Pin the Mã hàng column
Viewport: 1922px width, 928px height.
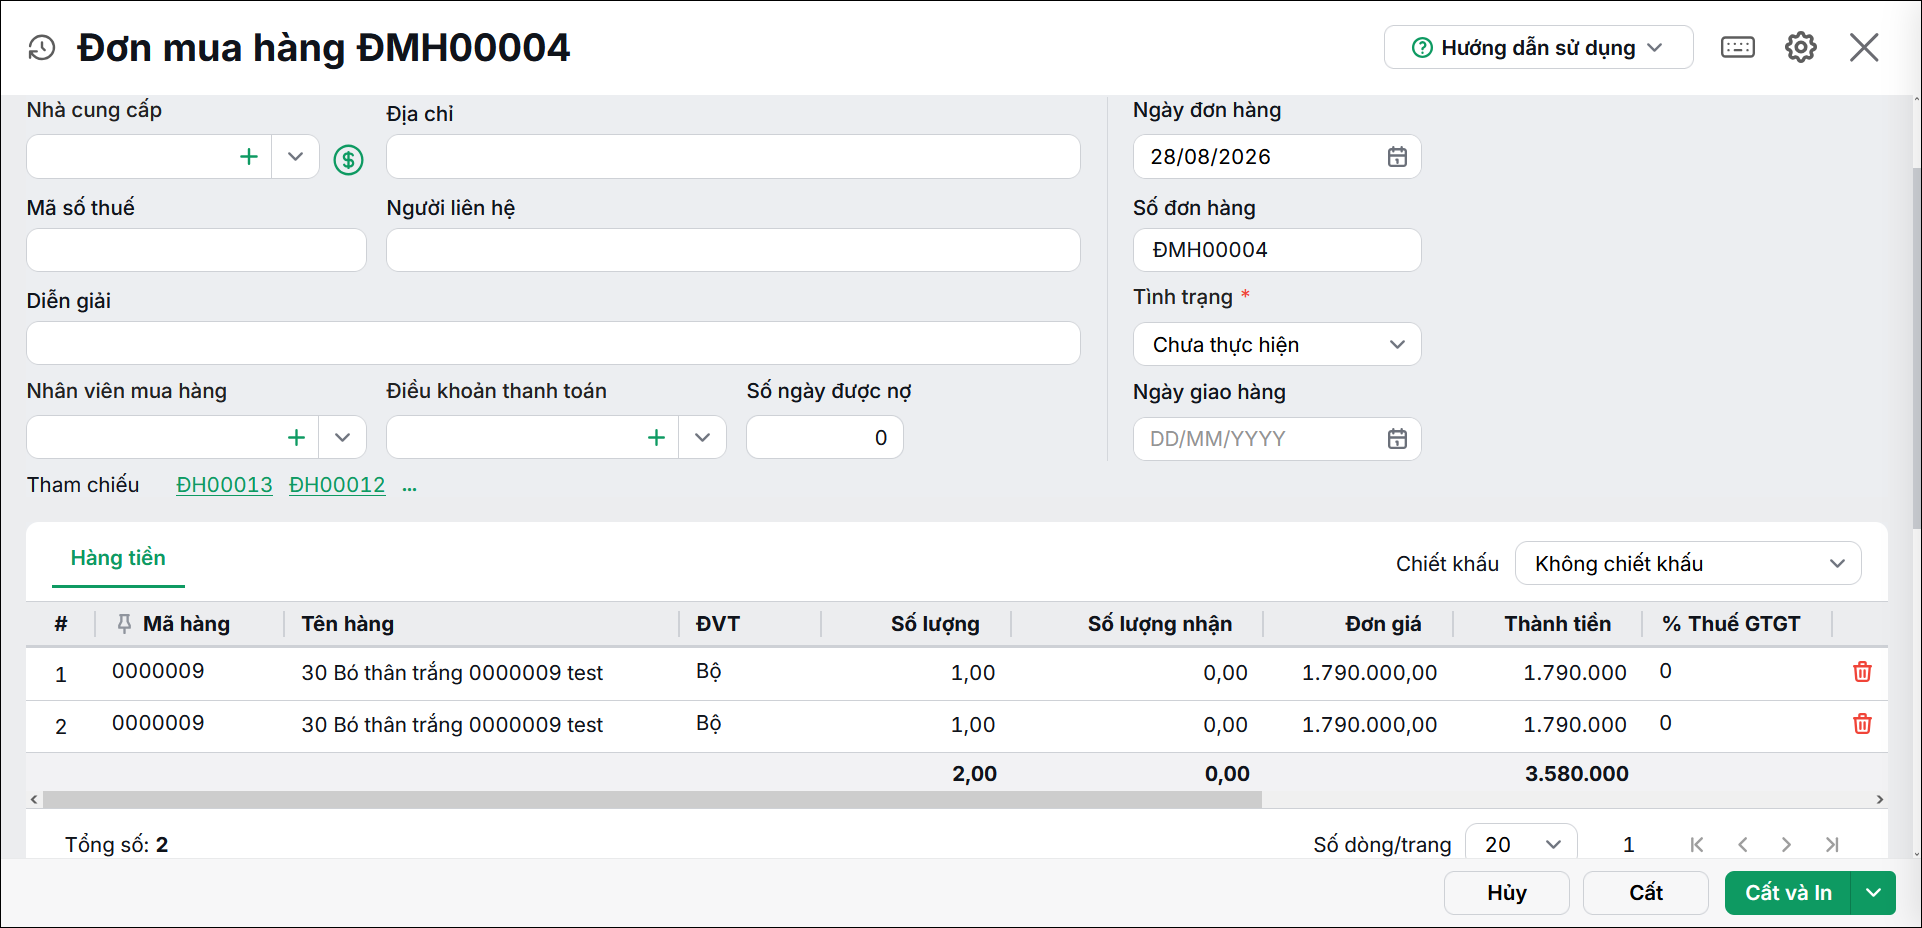124,624
